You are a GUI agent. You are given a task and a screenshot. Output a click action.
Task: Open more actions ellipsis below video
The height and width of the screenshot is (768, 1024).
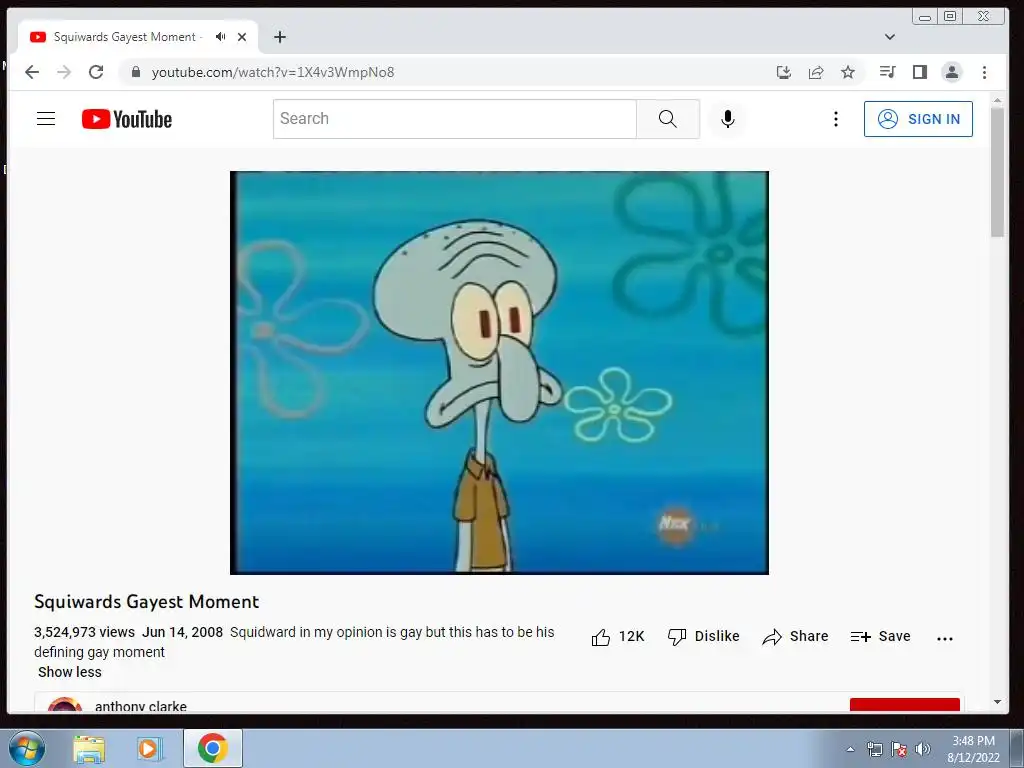click(944, 639)
